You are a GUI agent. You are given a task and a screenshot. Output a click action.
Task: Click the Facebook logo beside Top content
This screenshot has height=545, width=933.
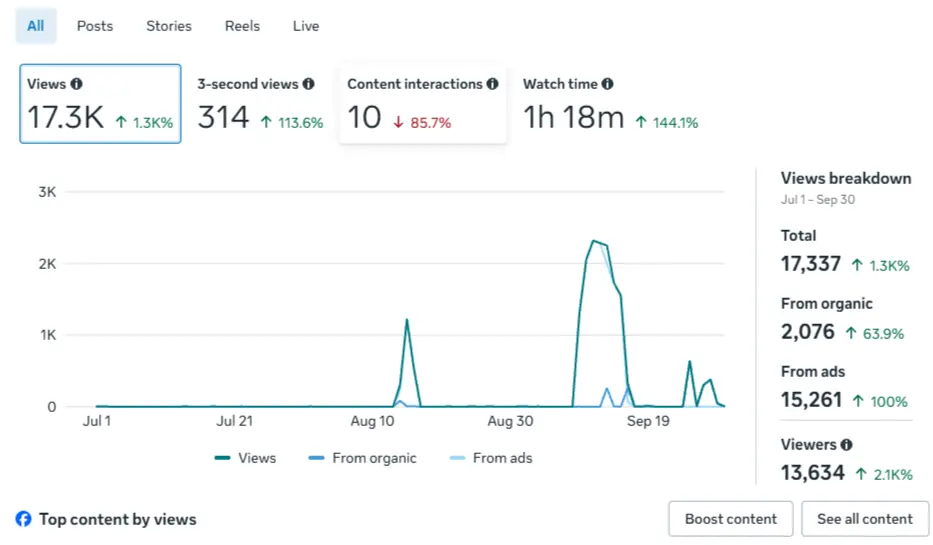point(24,519)
